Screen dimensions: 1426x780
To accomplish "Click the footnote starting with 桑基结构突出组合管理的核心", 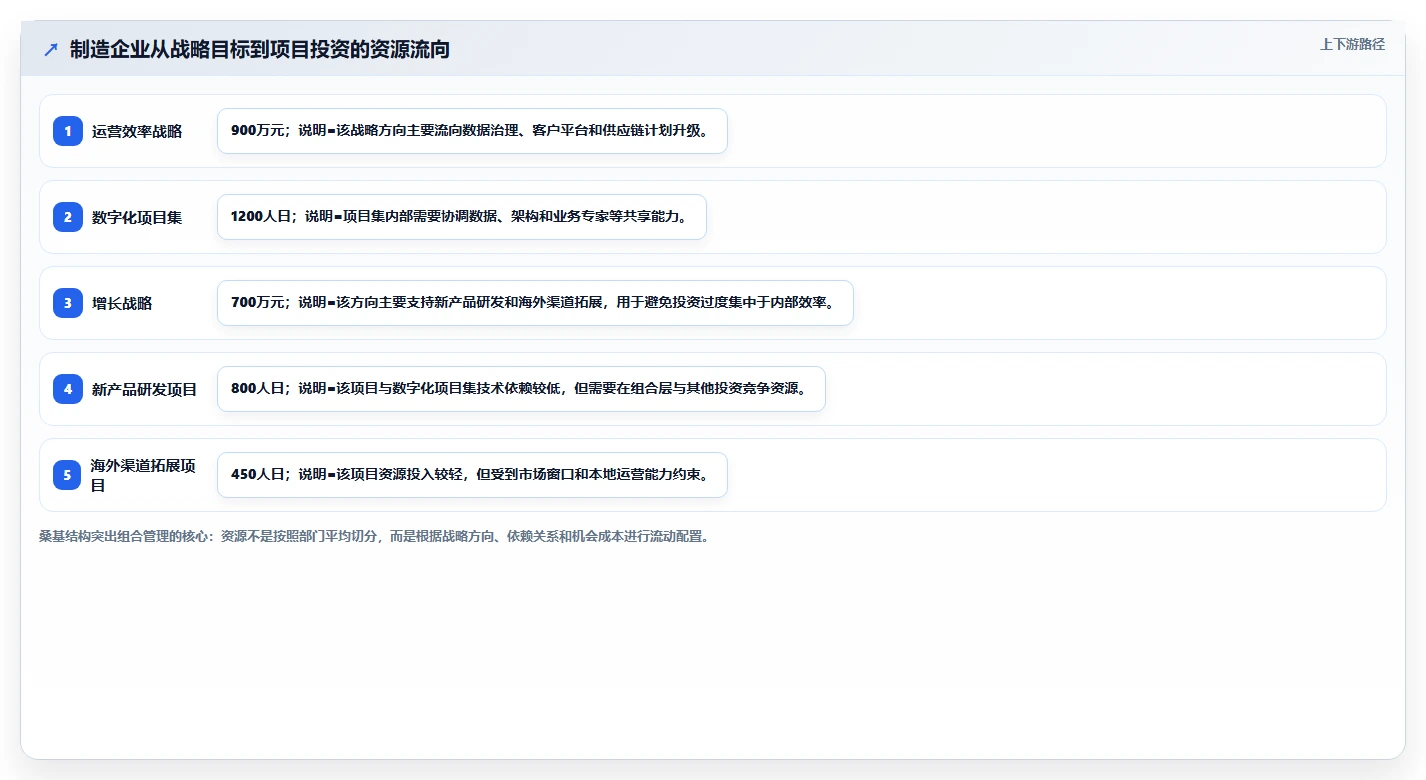I will [x=375, y=536].
